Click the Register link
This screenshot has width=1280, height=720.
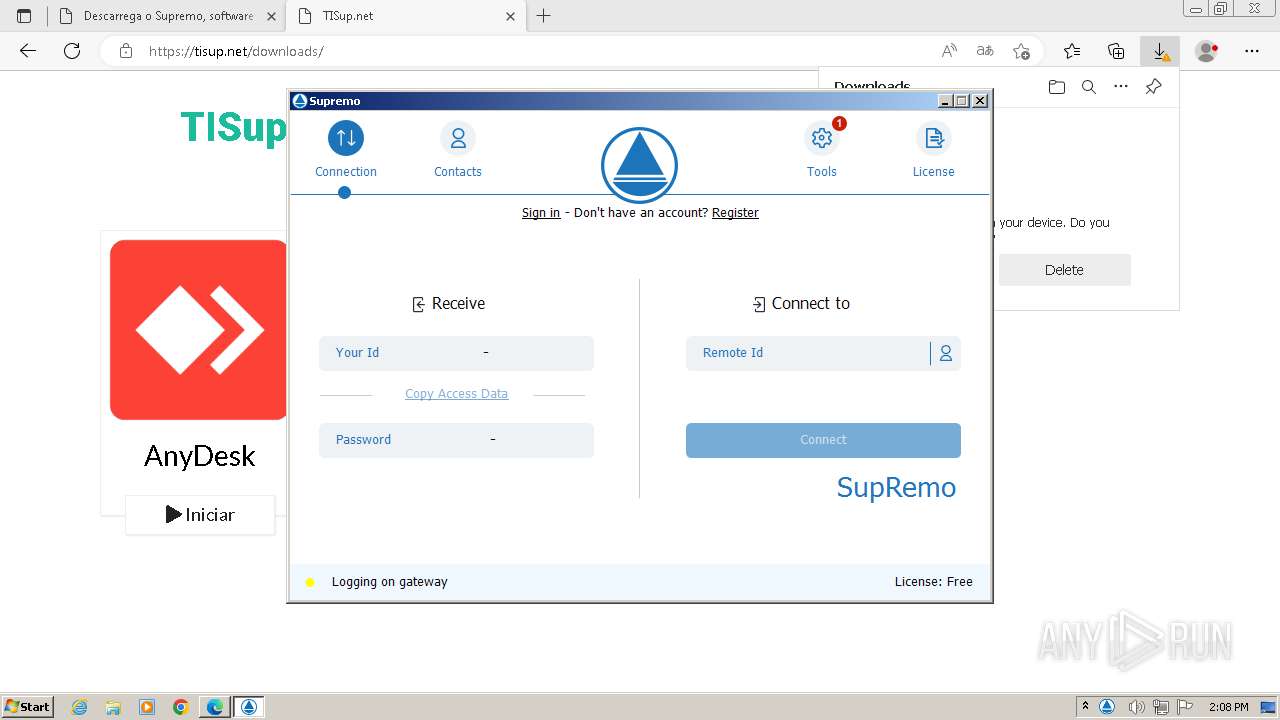click(735, 213)
